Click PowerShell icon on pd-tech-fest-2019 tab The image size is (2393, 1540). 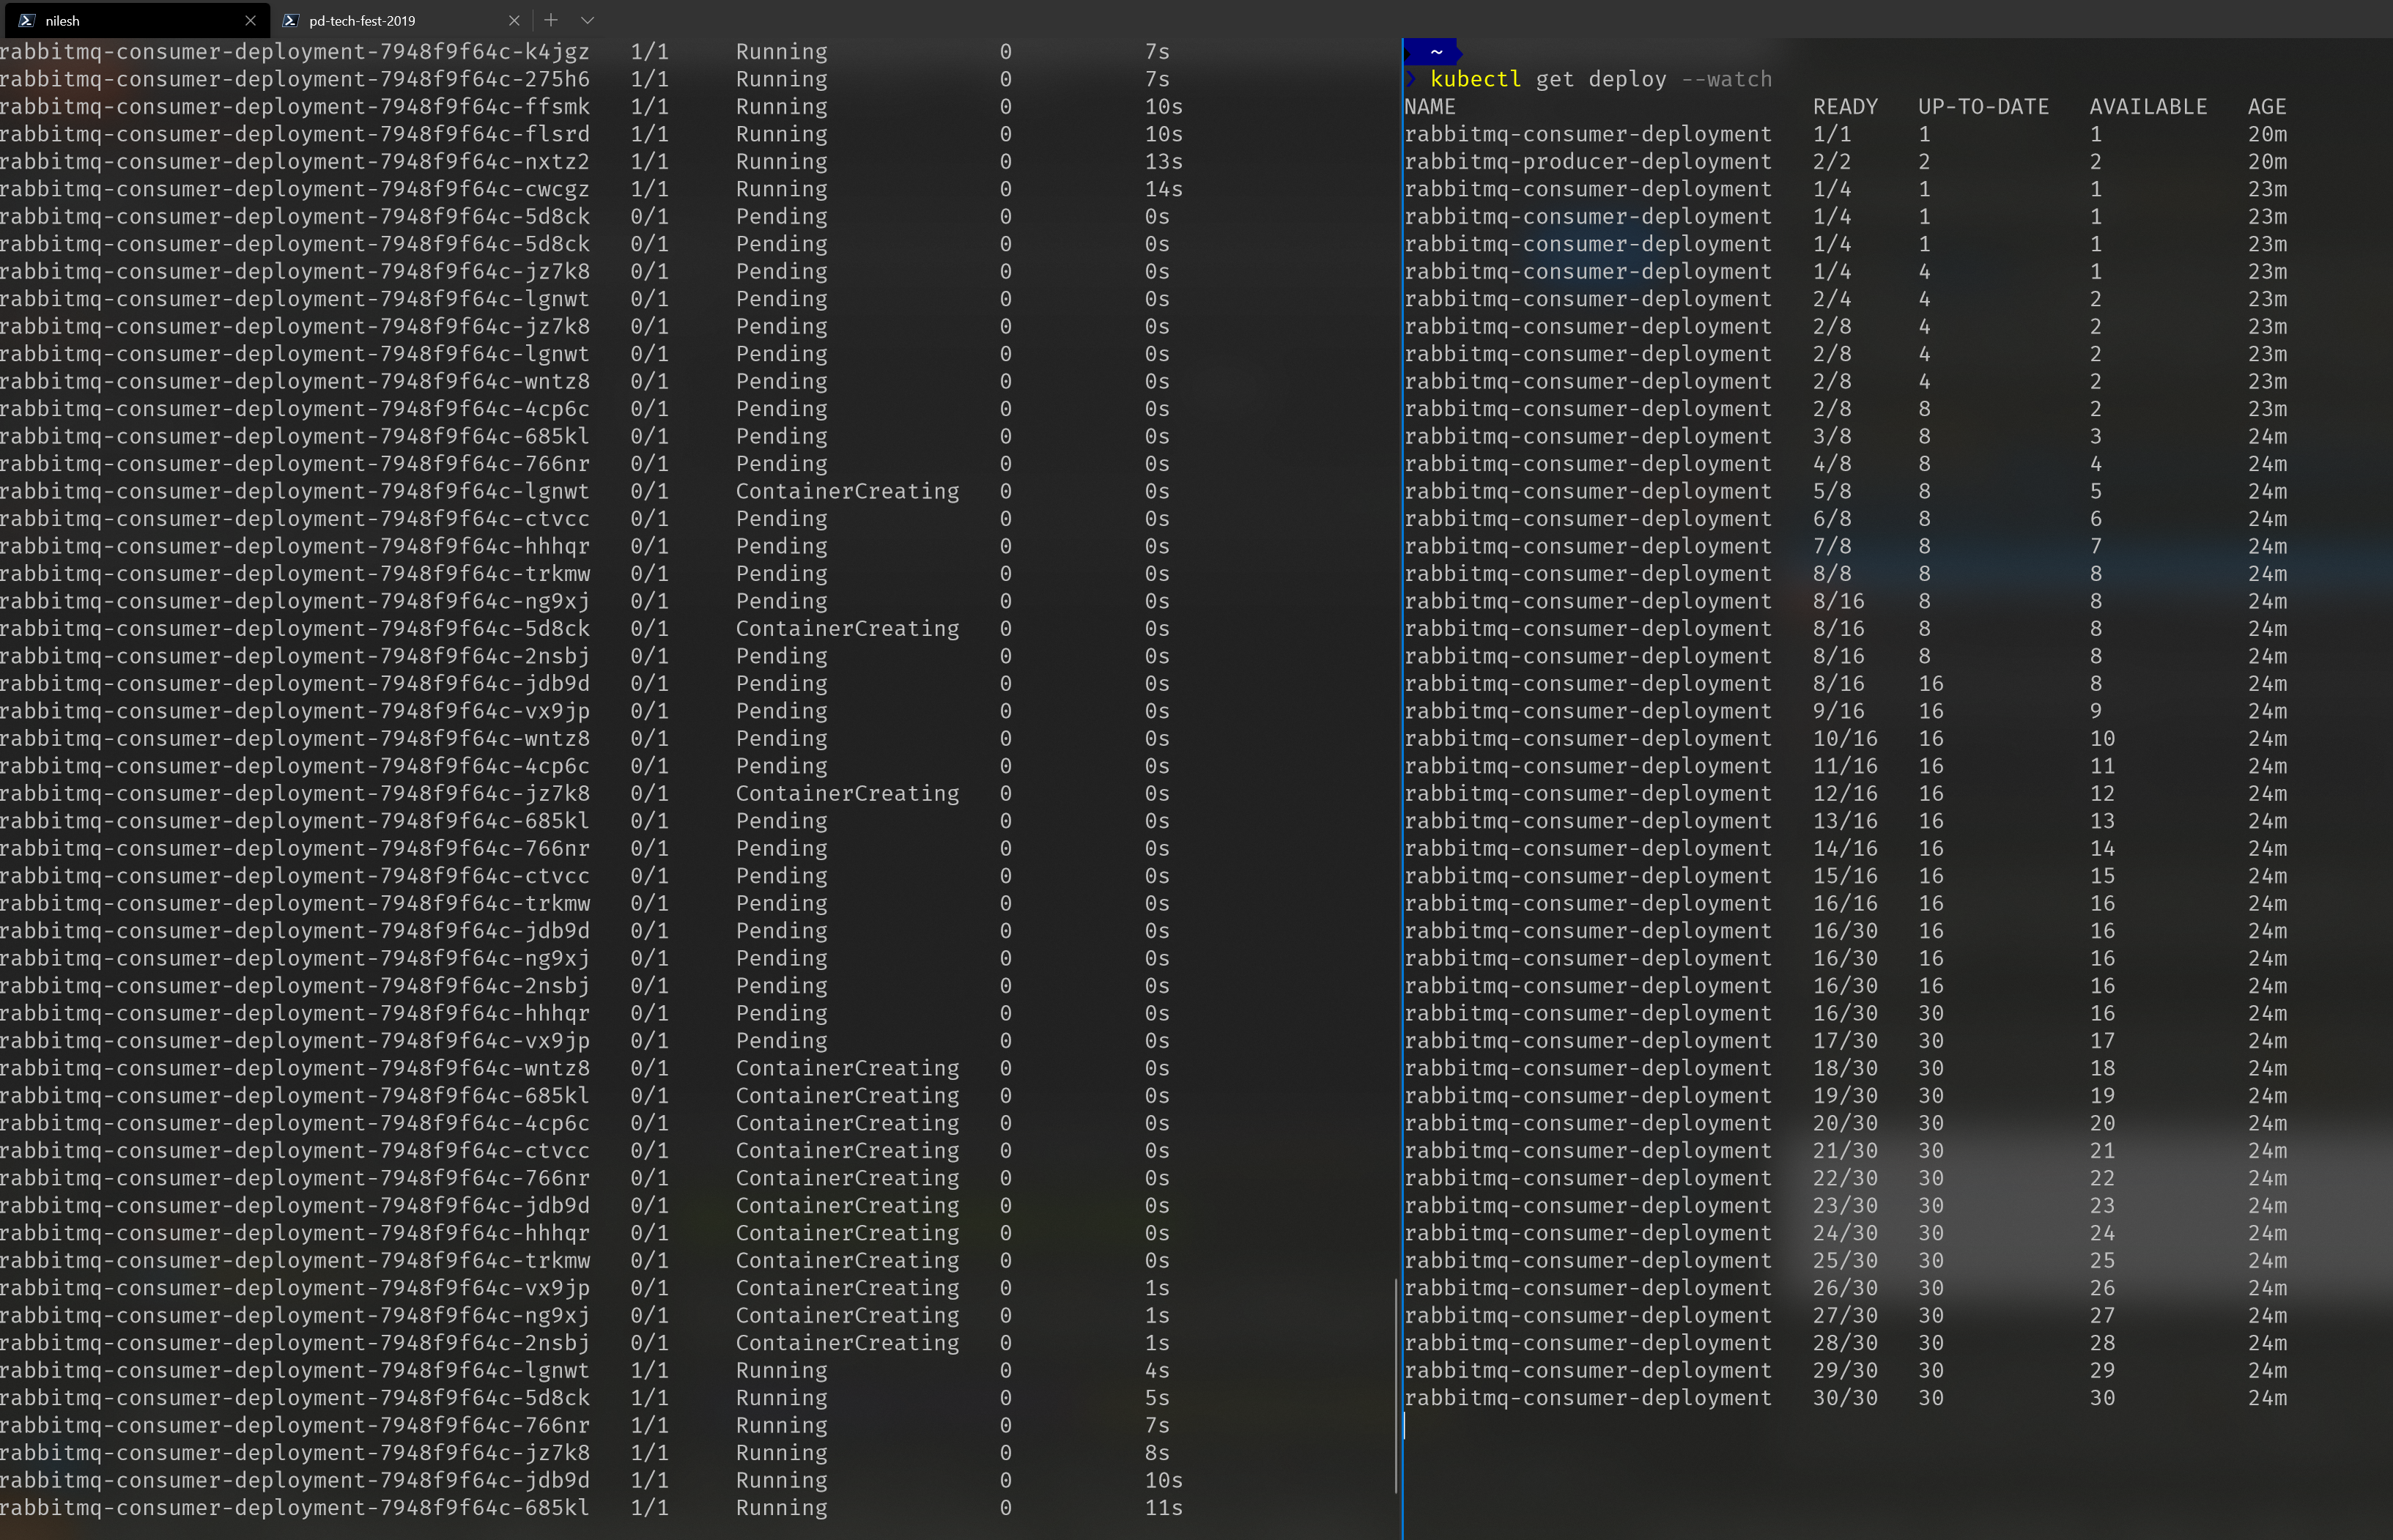(290, 20)
